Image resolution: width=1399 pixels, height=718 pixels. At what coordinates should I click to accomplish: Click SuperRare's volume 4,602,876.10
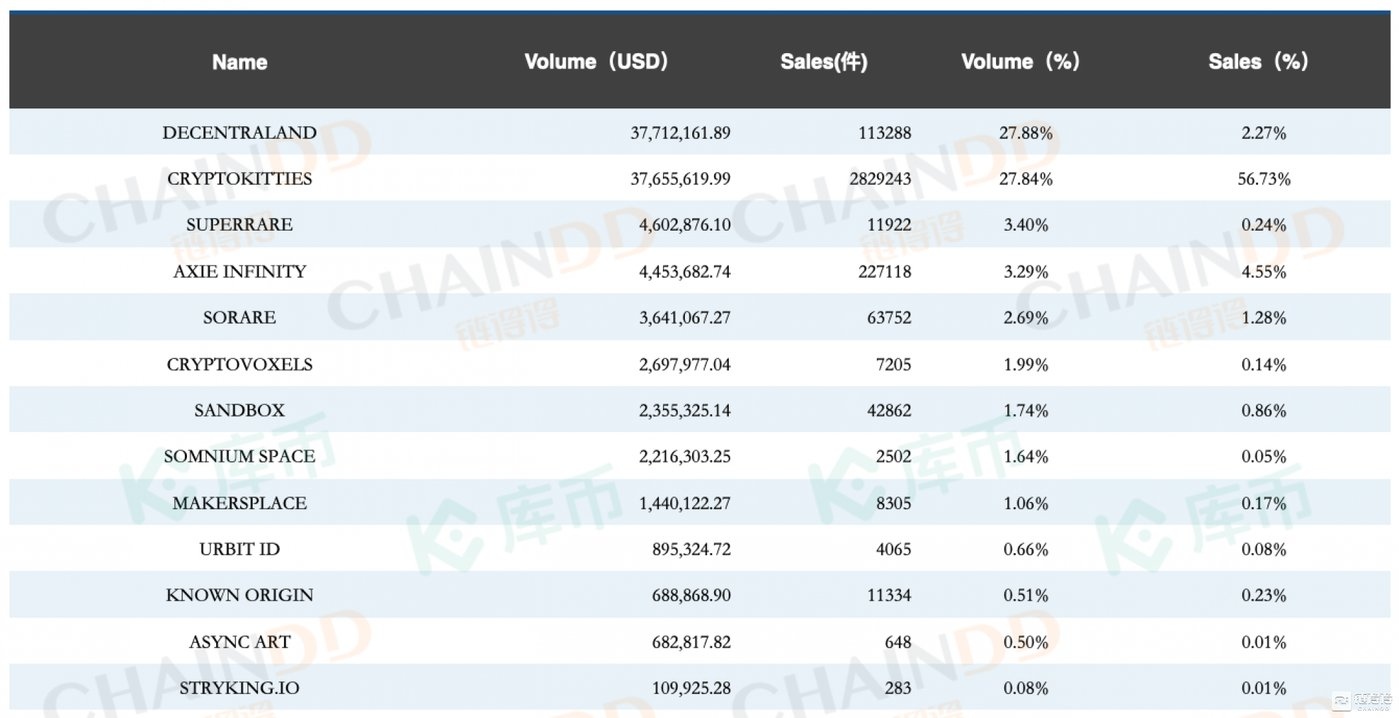685,225
